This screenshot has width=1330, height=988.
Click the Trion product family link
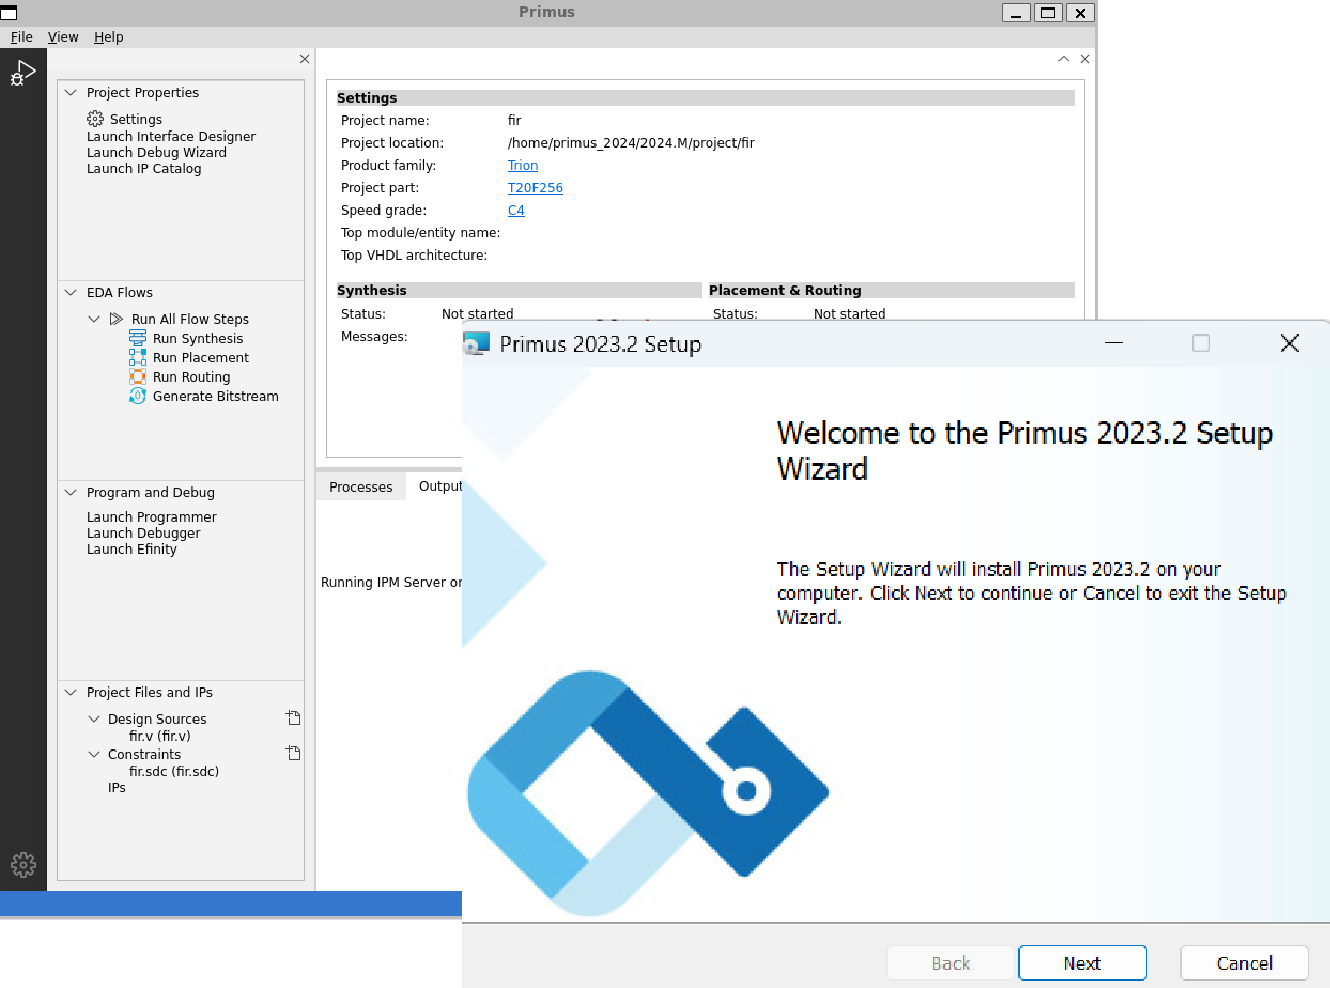[x=522, y=166]
